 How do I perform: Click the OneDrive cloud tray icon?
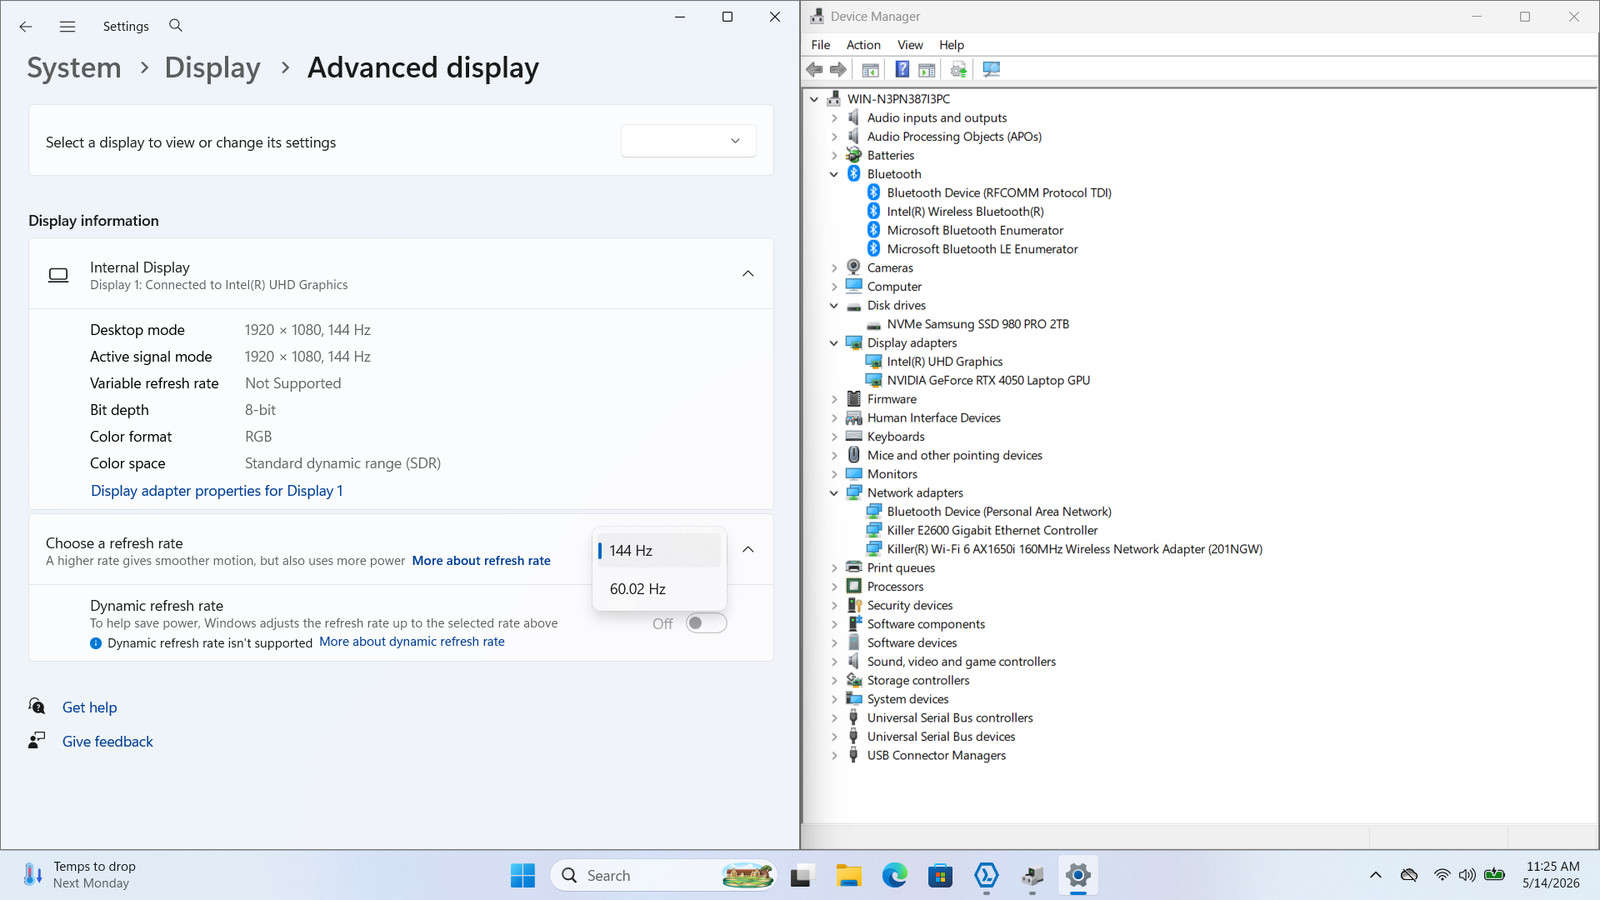coord(1409,875)
